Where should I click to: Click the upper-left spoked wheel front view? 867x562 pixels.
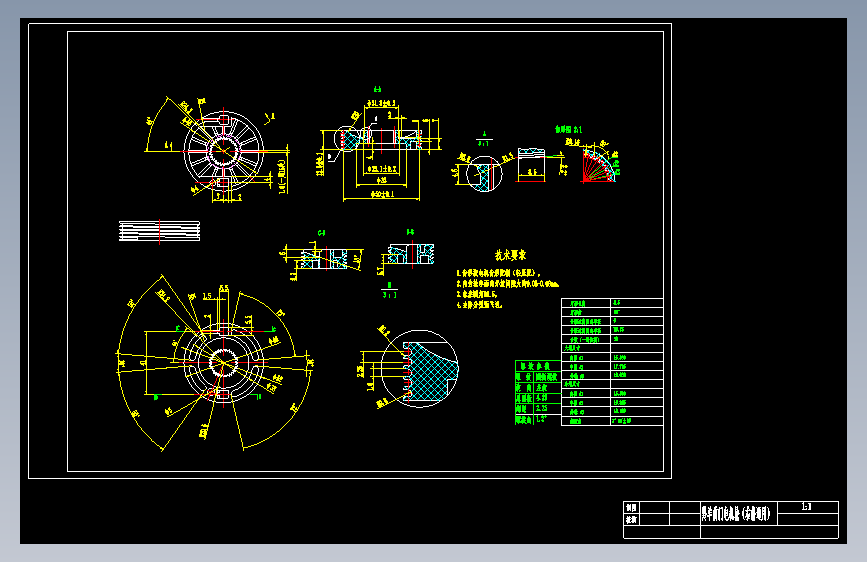tap(223, 150)
